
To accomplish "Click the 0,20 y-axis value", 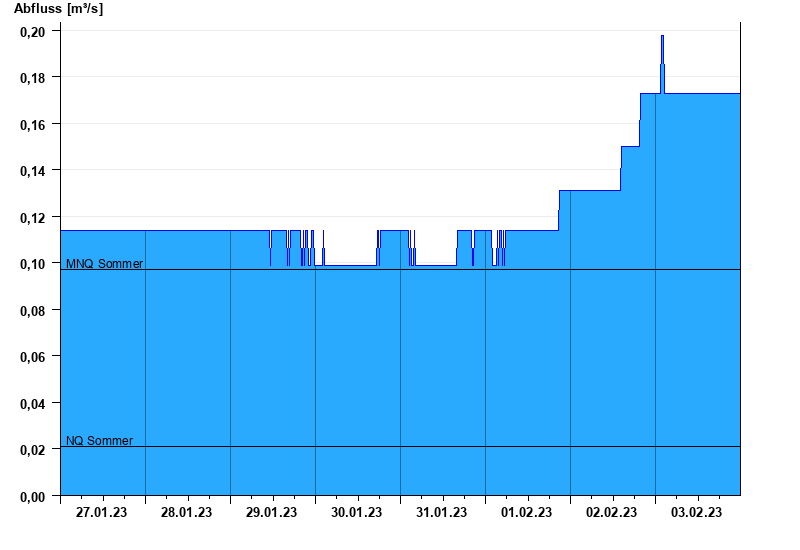I will point(33,32).
